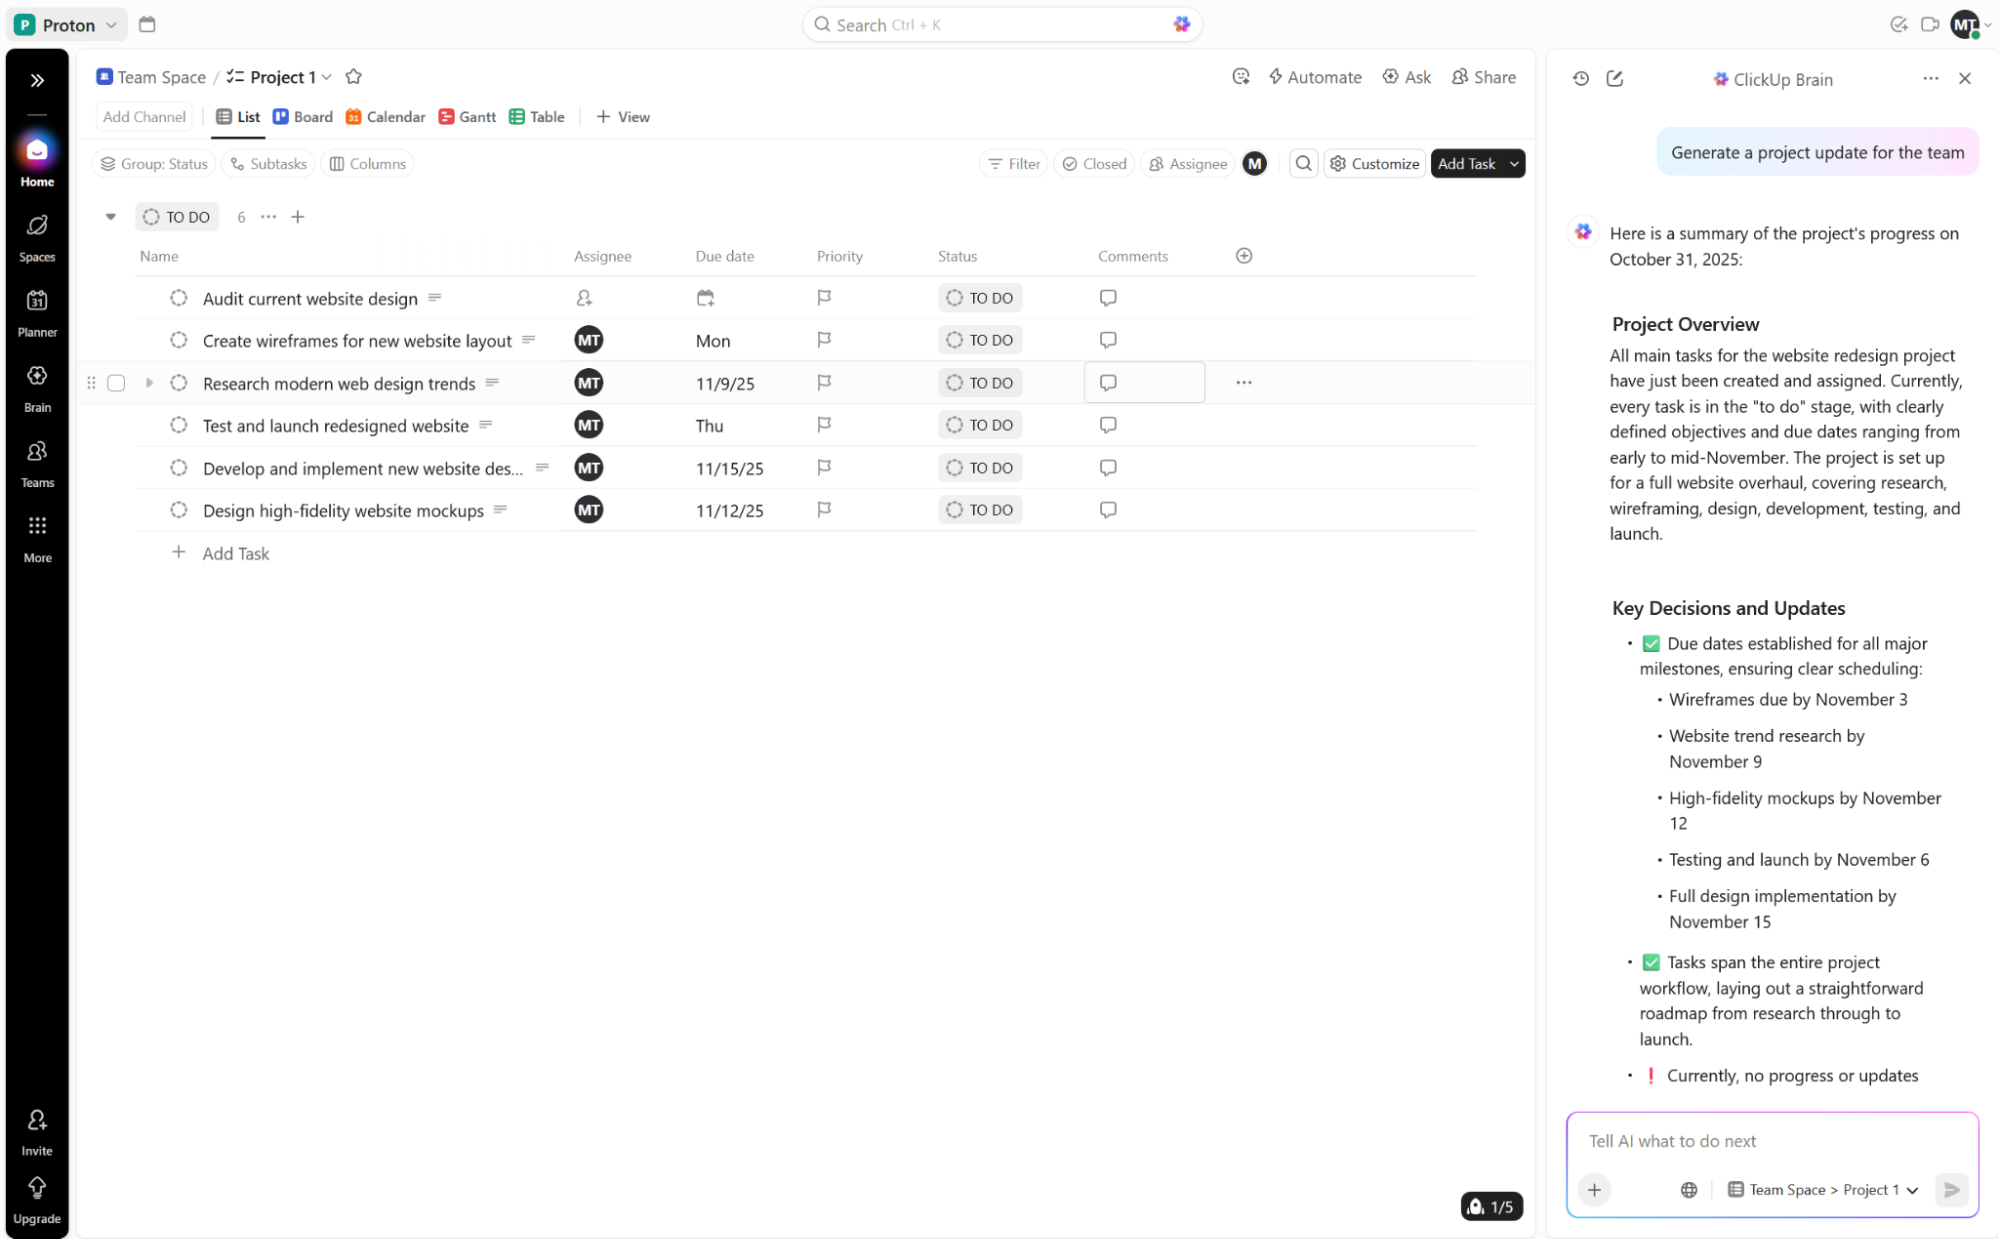Select Spaces in the left sidebar
Image resolution: width=1999 pixels, height=1239 pixels.
coord(37,232)
